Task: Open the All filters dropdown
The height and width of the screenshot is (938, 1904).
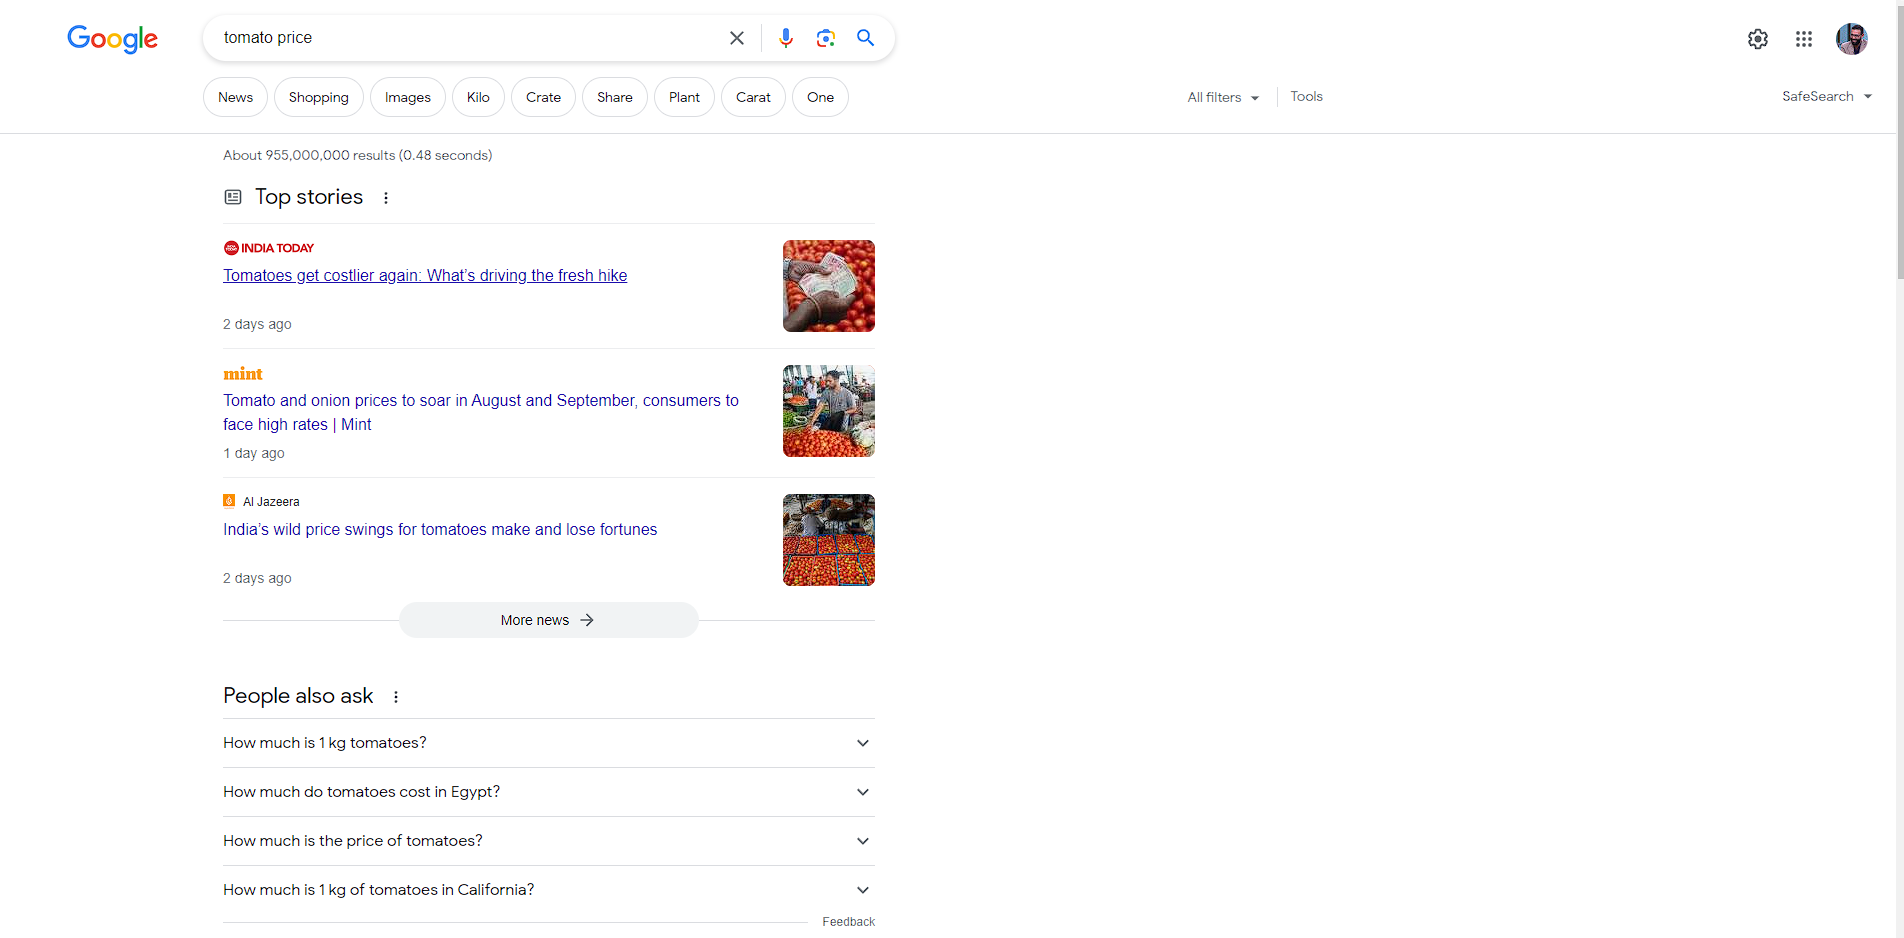Action: pos(1223,97)
